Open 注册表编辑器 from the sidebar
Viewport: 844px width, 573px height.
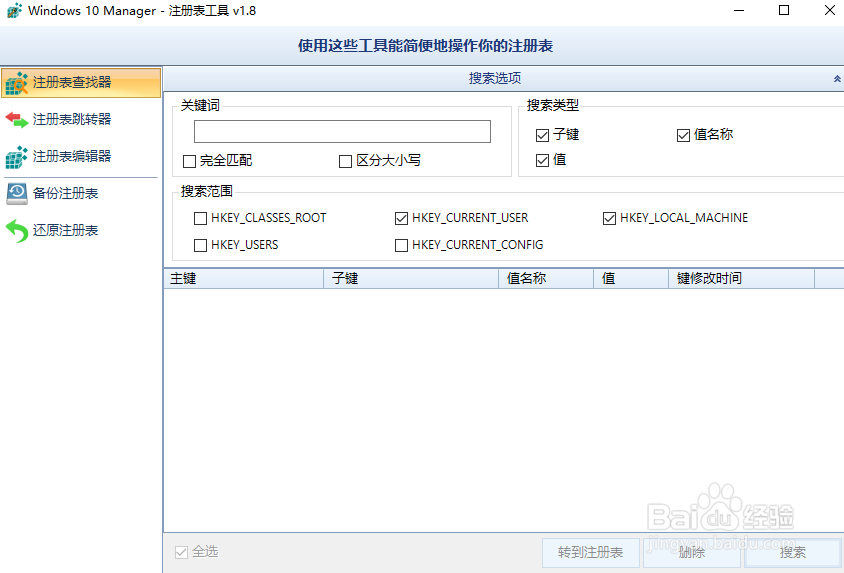coord(81,156)
